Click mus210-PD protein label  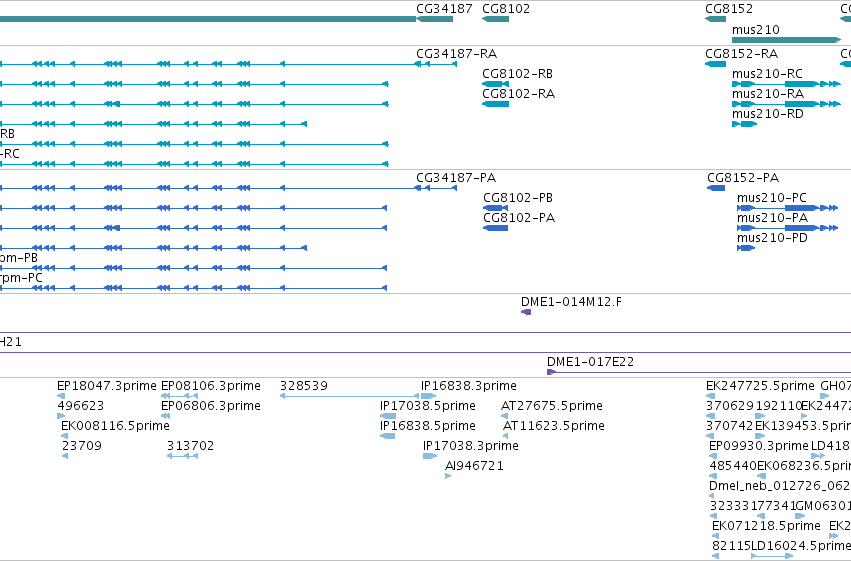[772, 238]
